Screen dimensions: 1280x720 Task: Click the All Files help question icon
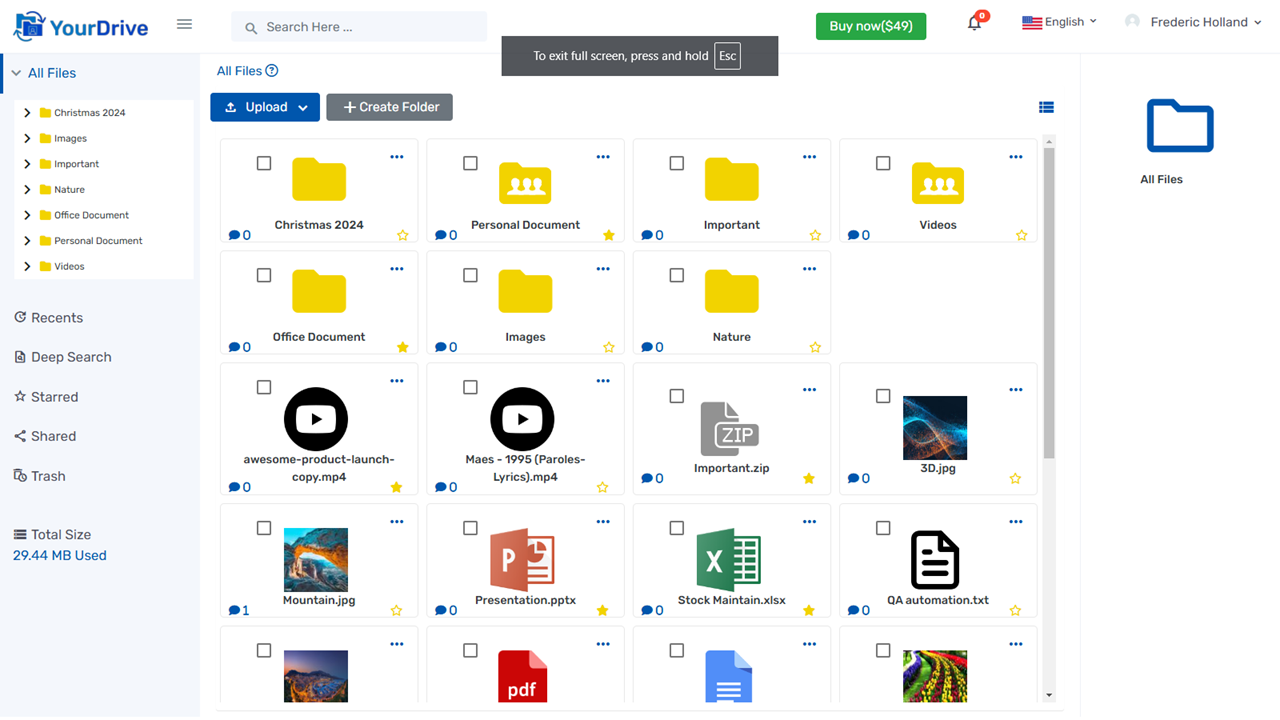click(272, 71)
